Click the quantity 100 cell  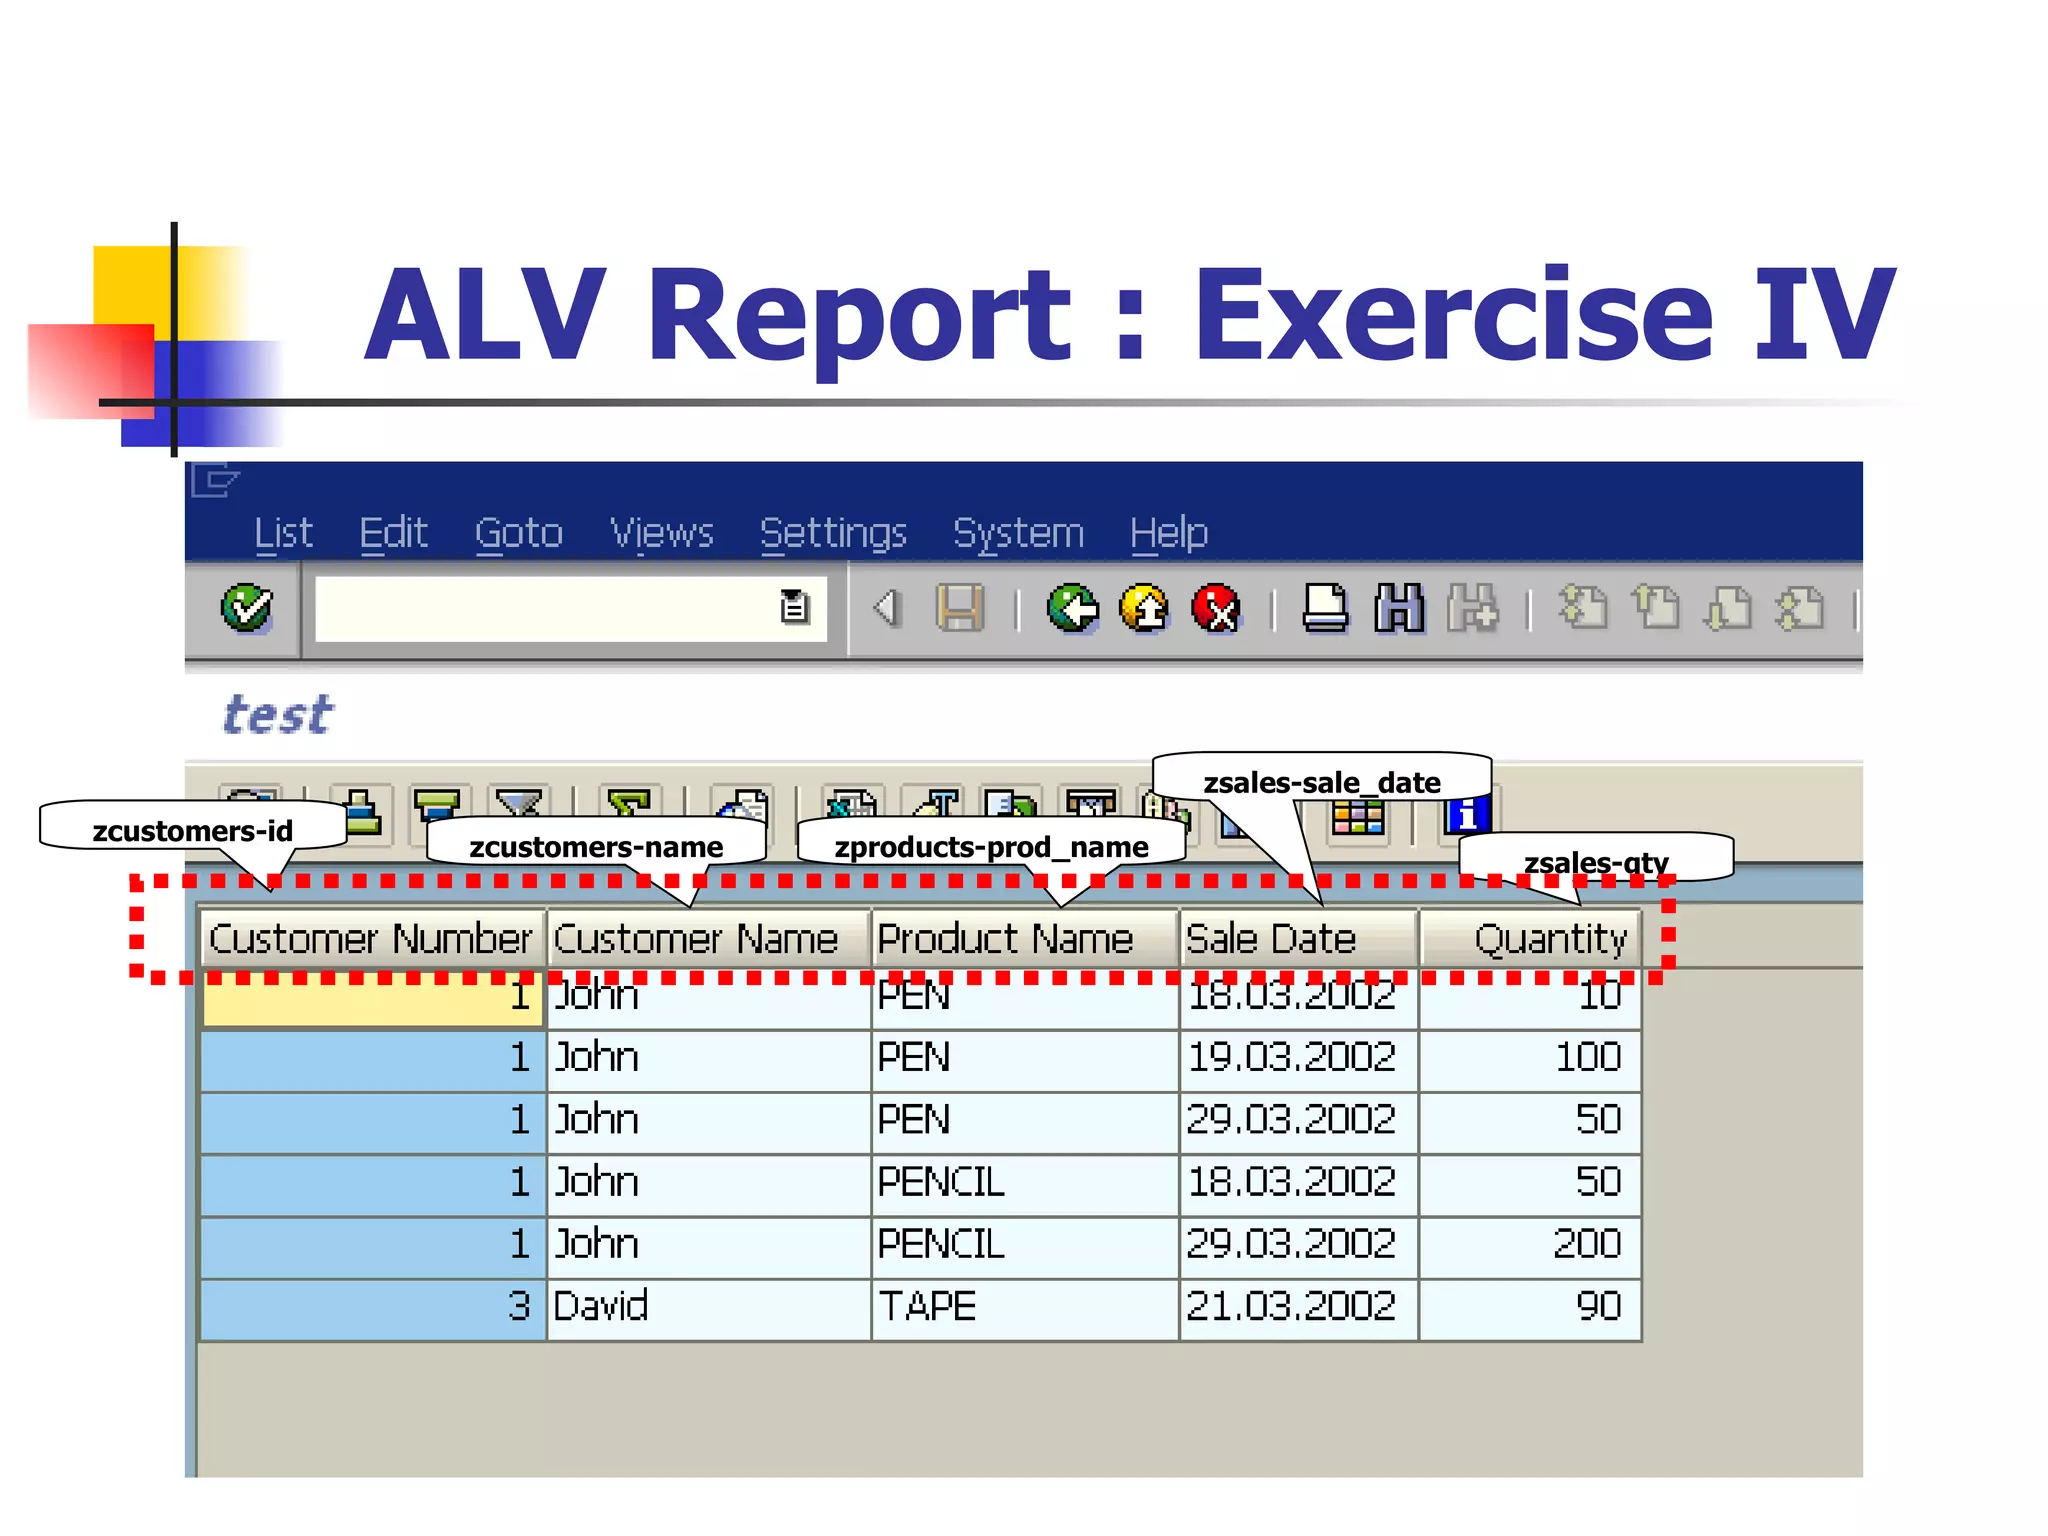click(x=1530, y=1058)
